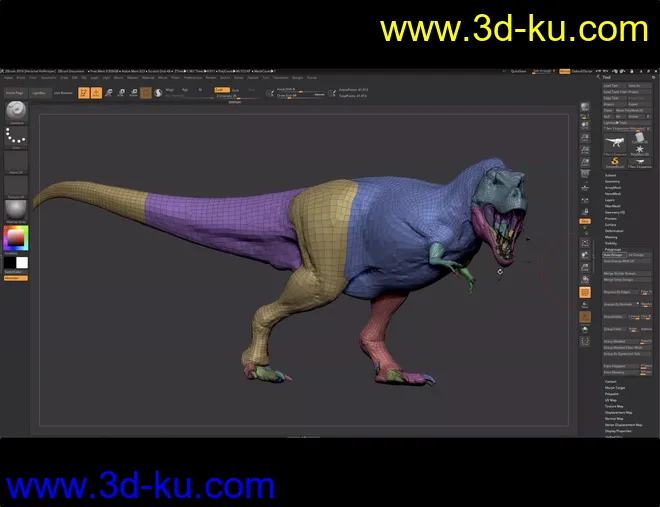This screenshot has height=507, width=660.
Task: Select the Draw mode icon
Action: pyautogui.click(x=96, y=93)
